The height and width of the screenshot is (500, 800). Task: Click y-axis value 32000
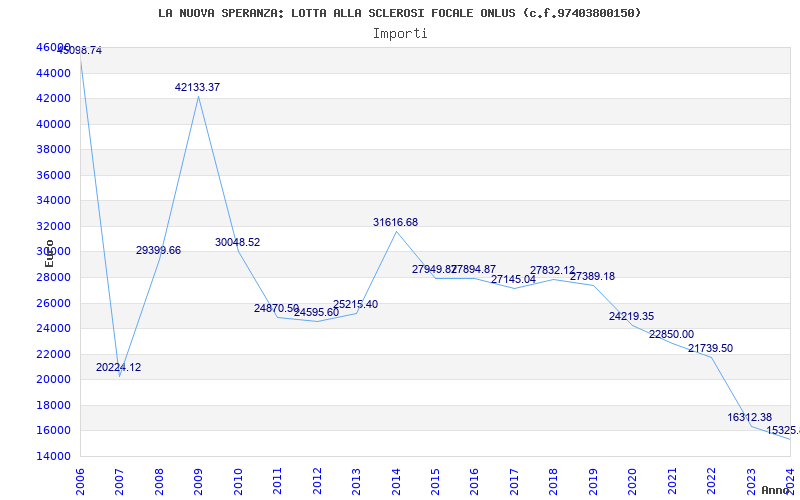53,227
